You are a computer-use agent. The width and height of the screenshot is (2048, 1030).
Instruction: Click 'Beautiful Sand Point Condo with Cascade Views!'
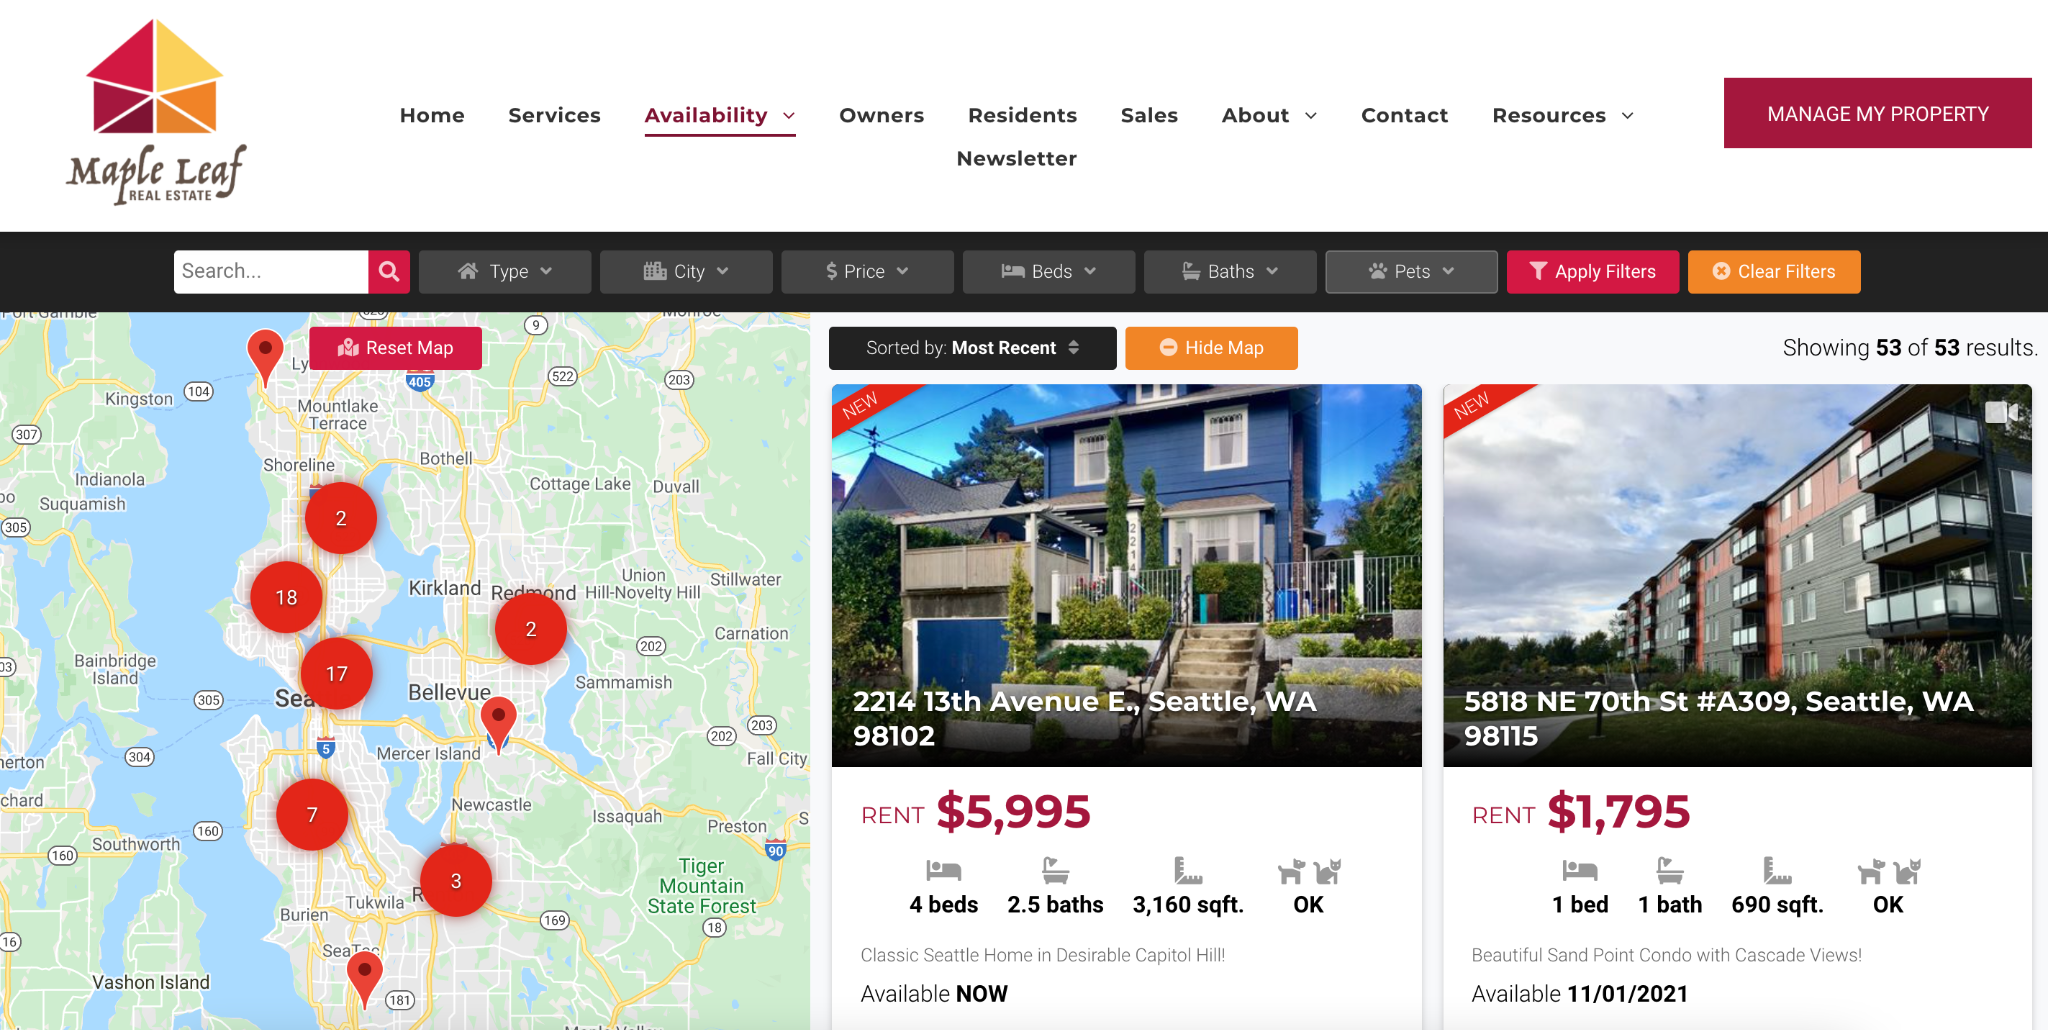(x=1666, y=955)
